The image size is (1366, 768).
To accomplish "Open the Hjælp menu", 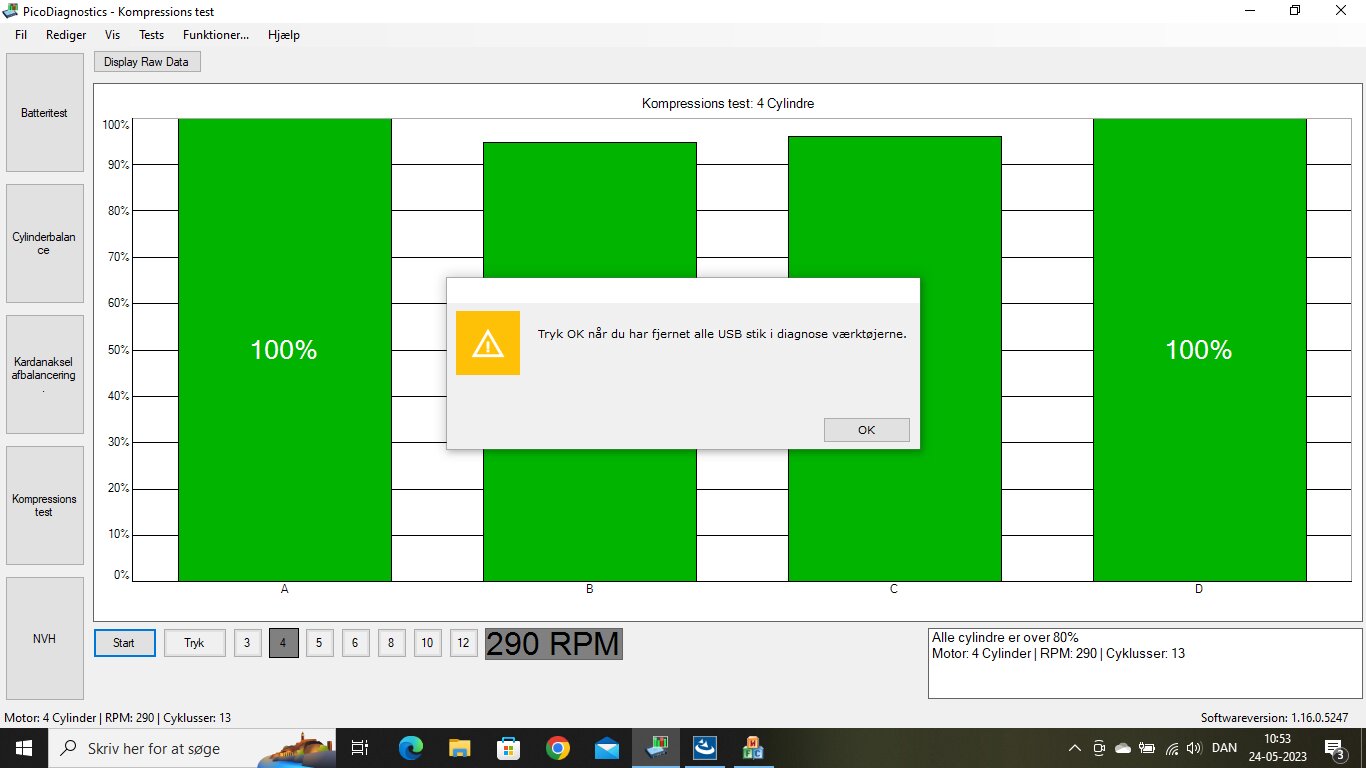I will [x=283, y=35].
